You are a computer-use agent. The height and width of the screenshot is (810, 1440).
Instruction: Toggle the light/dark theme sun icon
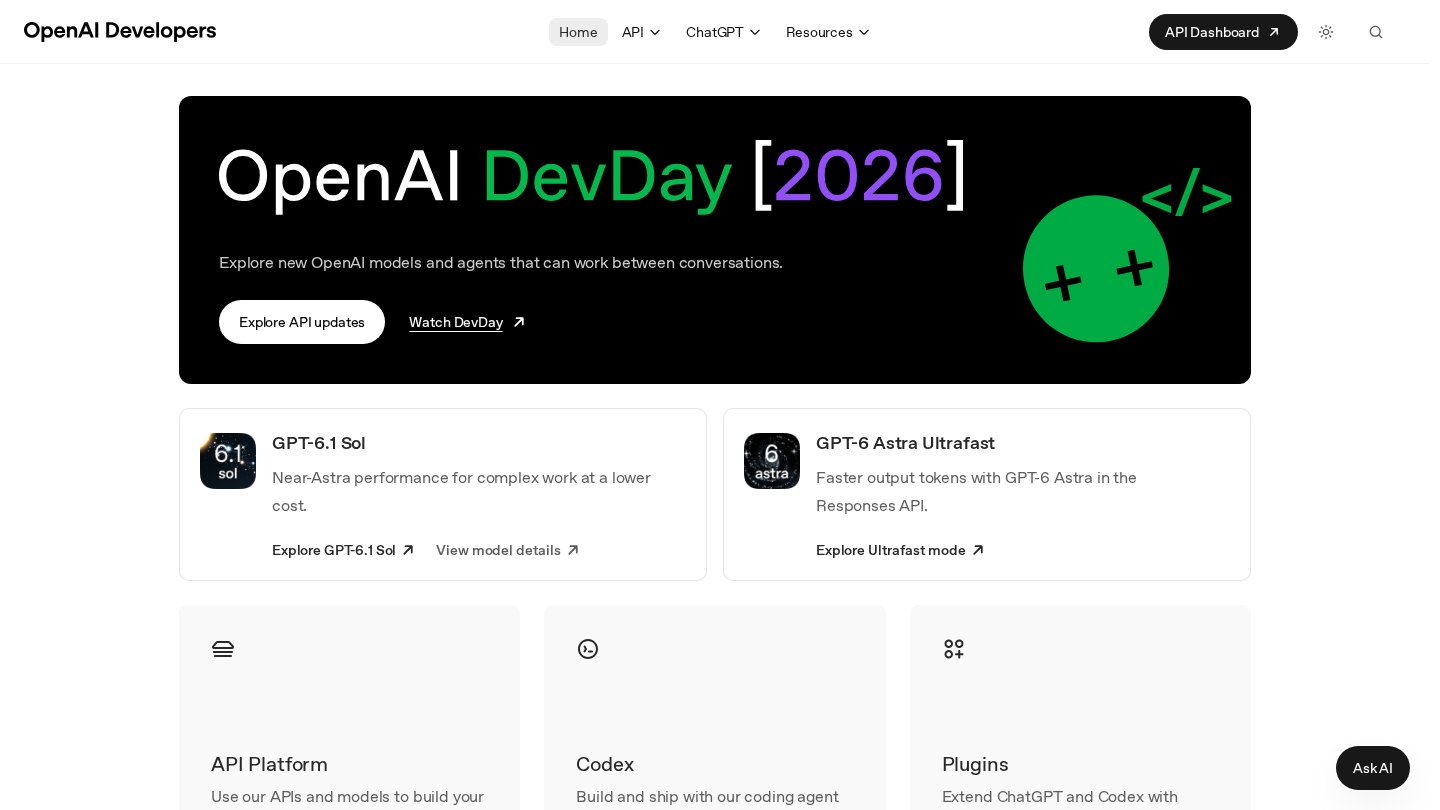(1326, 32)
